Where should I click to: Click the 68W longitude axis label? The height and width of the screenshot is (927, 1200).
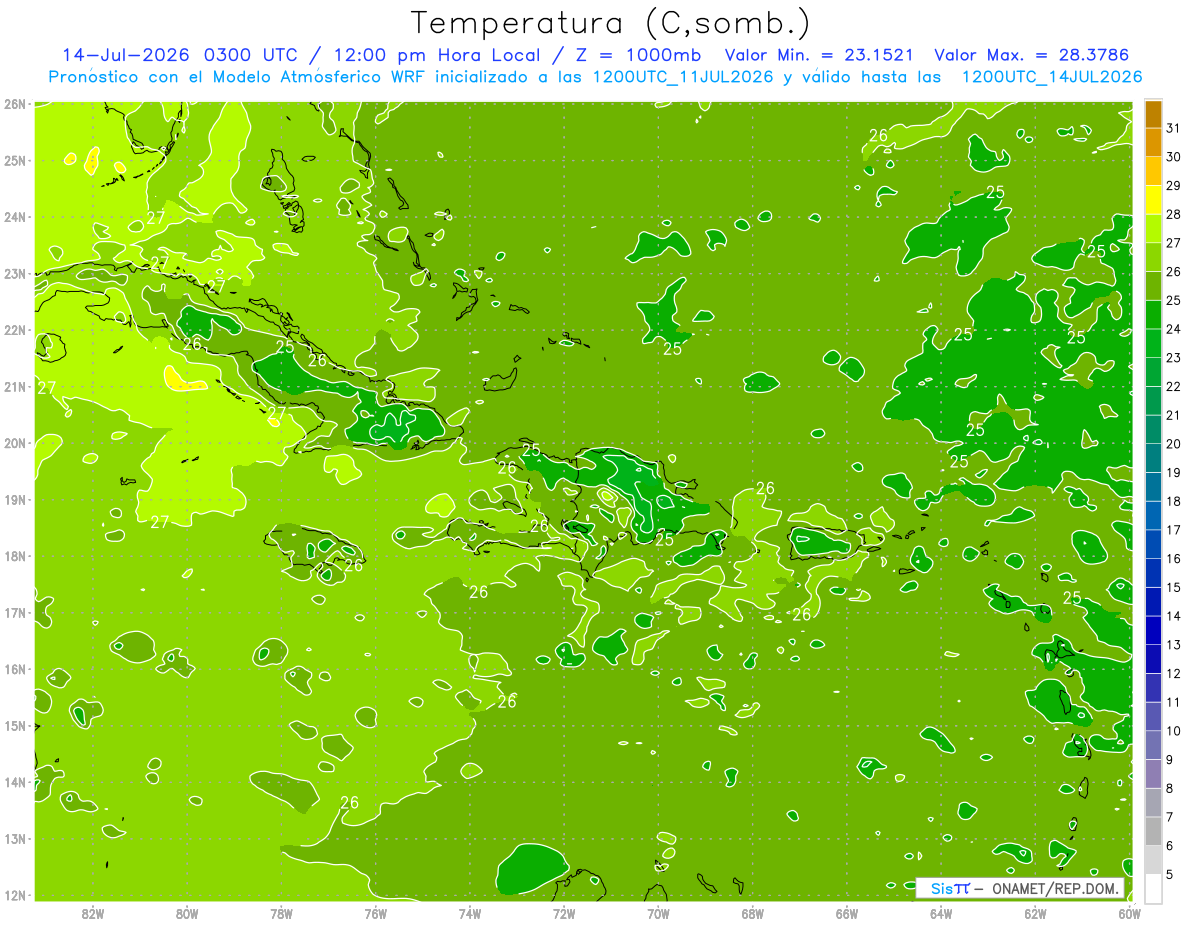click(x=753, y=914)
